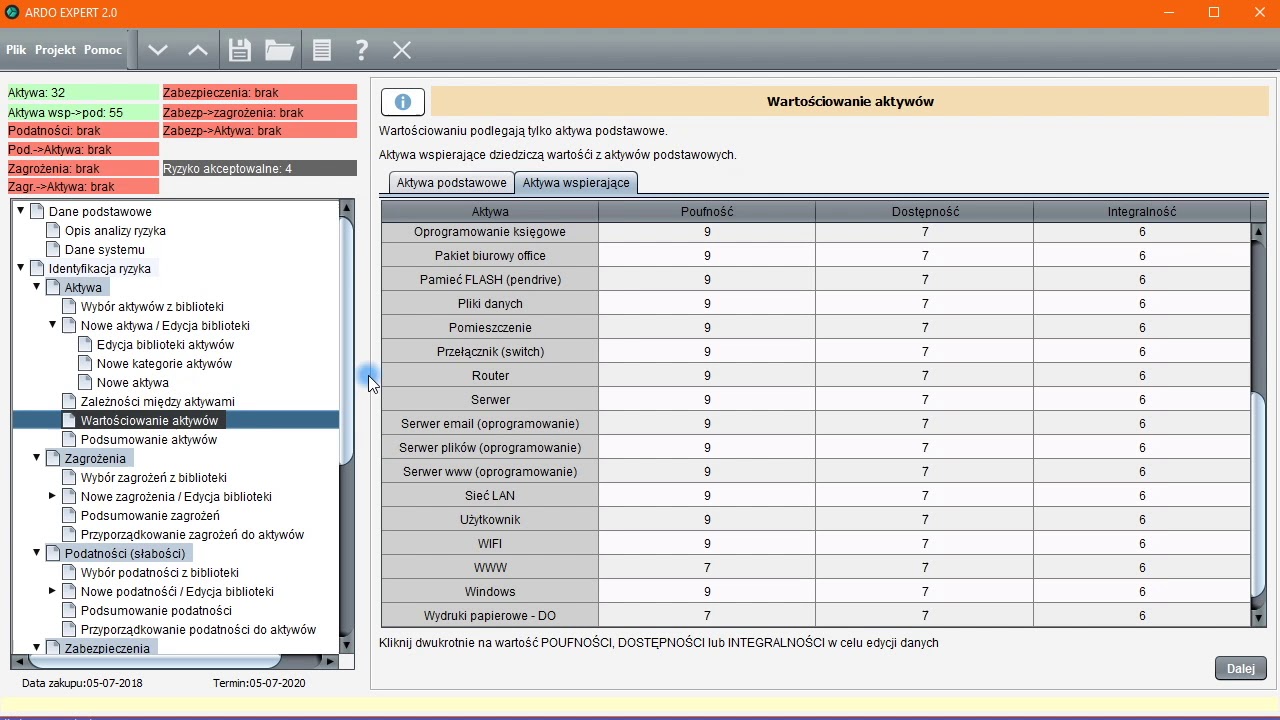Select the Nowe aktywa leaf item
1280x720 pixels.
tap(132, 382)
